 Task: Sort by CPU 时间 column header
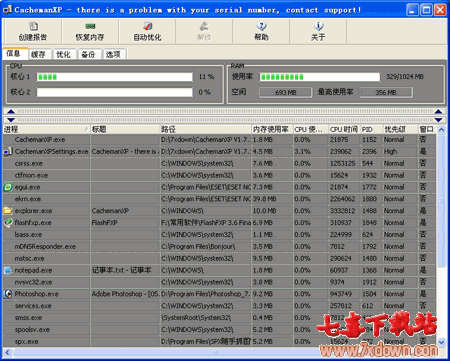point(344,129)
